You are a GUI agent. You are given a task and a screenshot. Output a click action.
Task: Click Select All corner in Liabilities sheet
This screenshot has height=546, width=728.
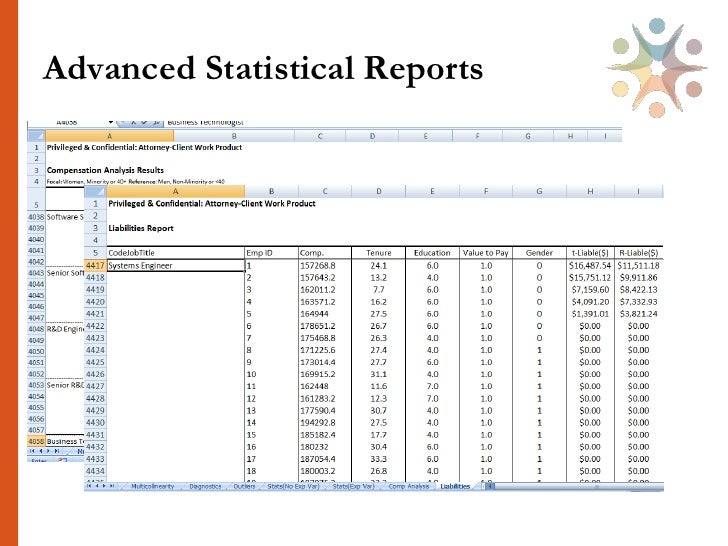[95, 191]
